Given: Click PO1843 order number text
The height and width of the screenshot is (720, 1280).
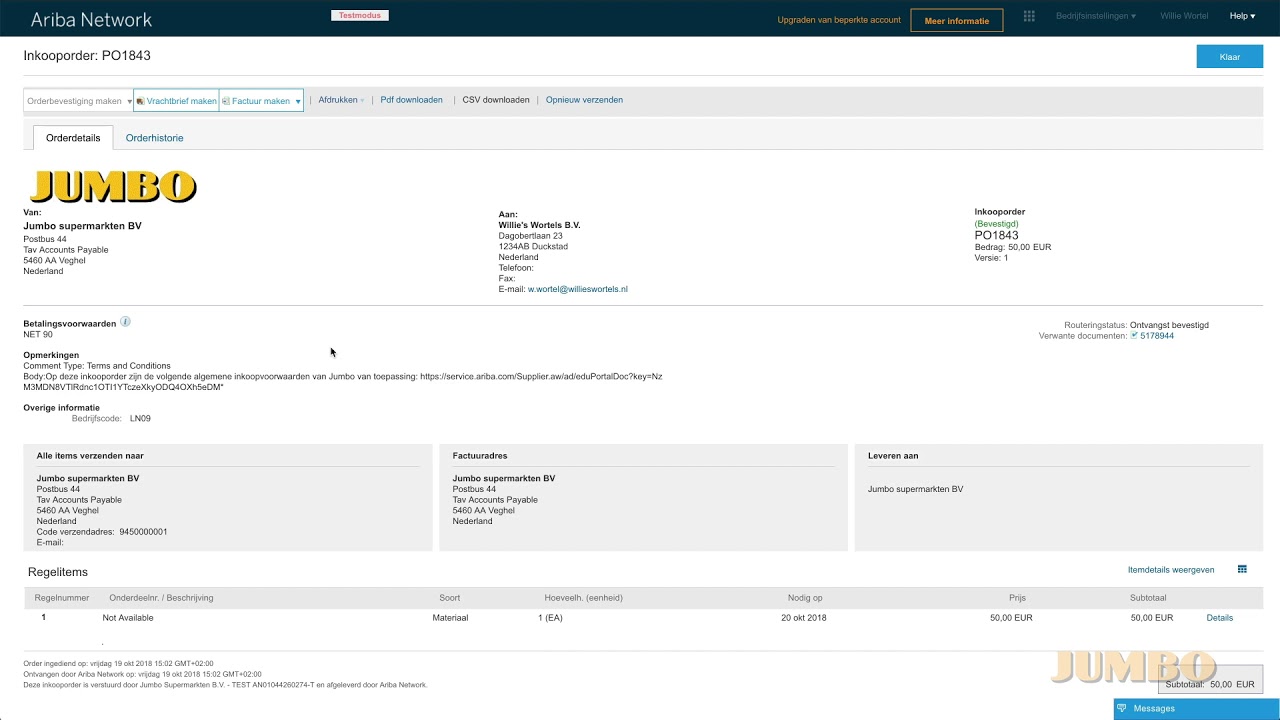Looking at the screenshot, I should click(x=996, y=235).
